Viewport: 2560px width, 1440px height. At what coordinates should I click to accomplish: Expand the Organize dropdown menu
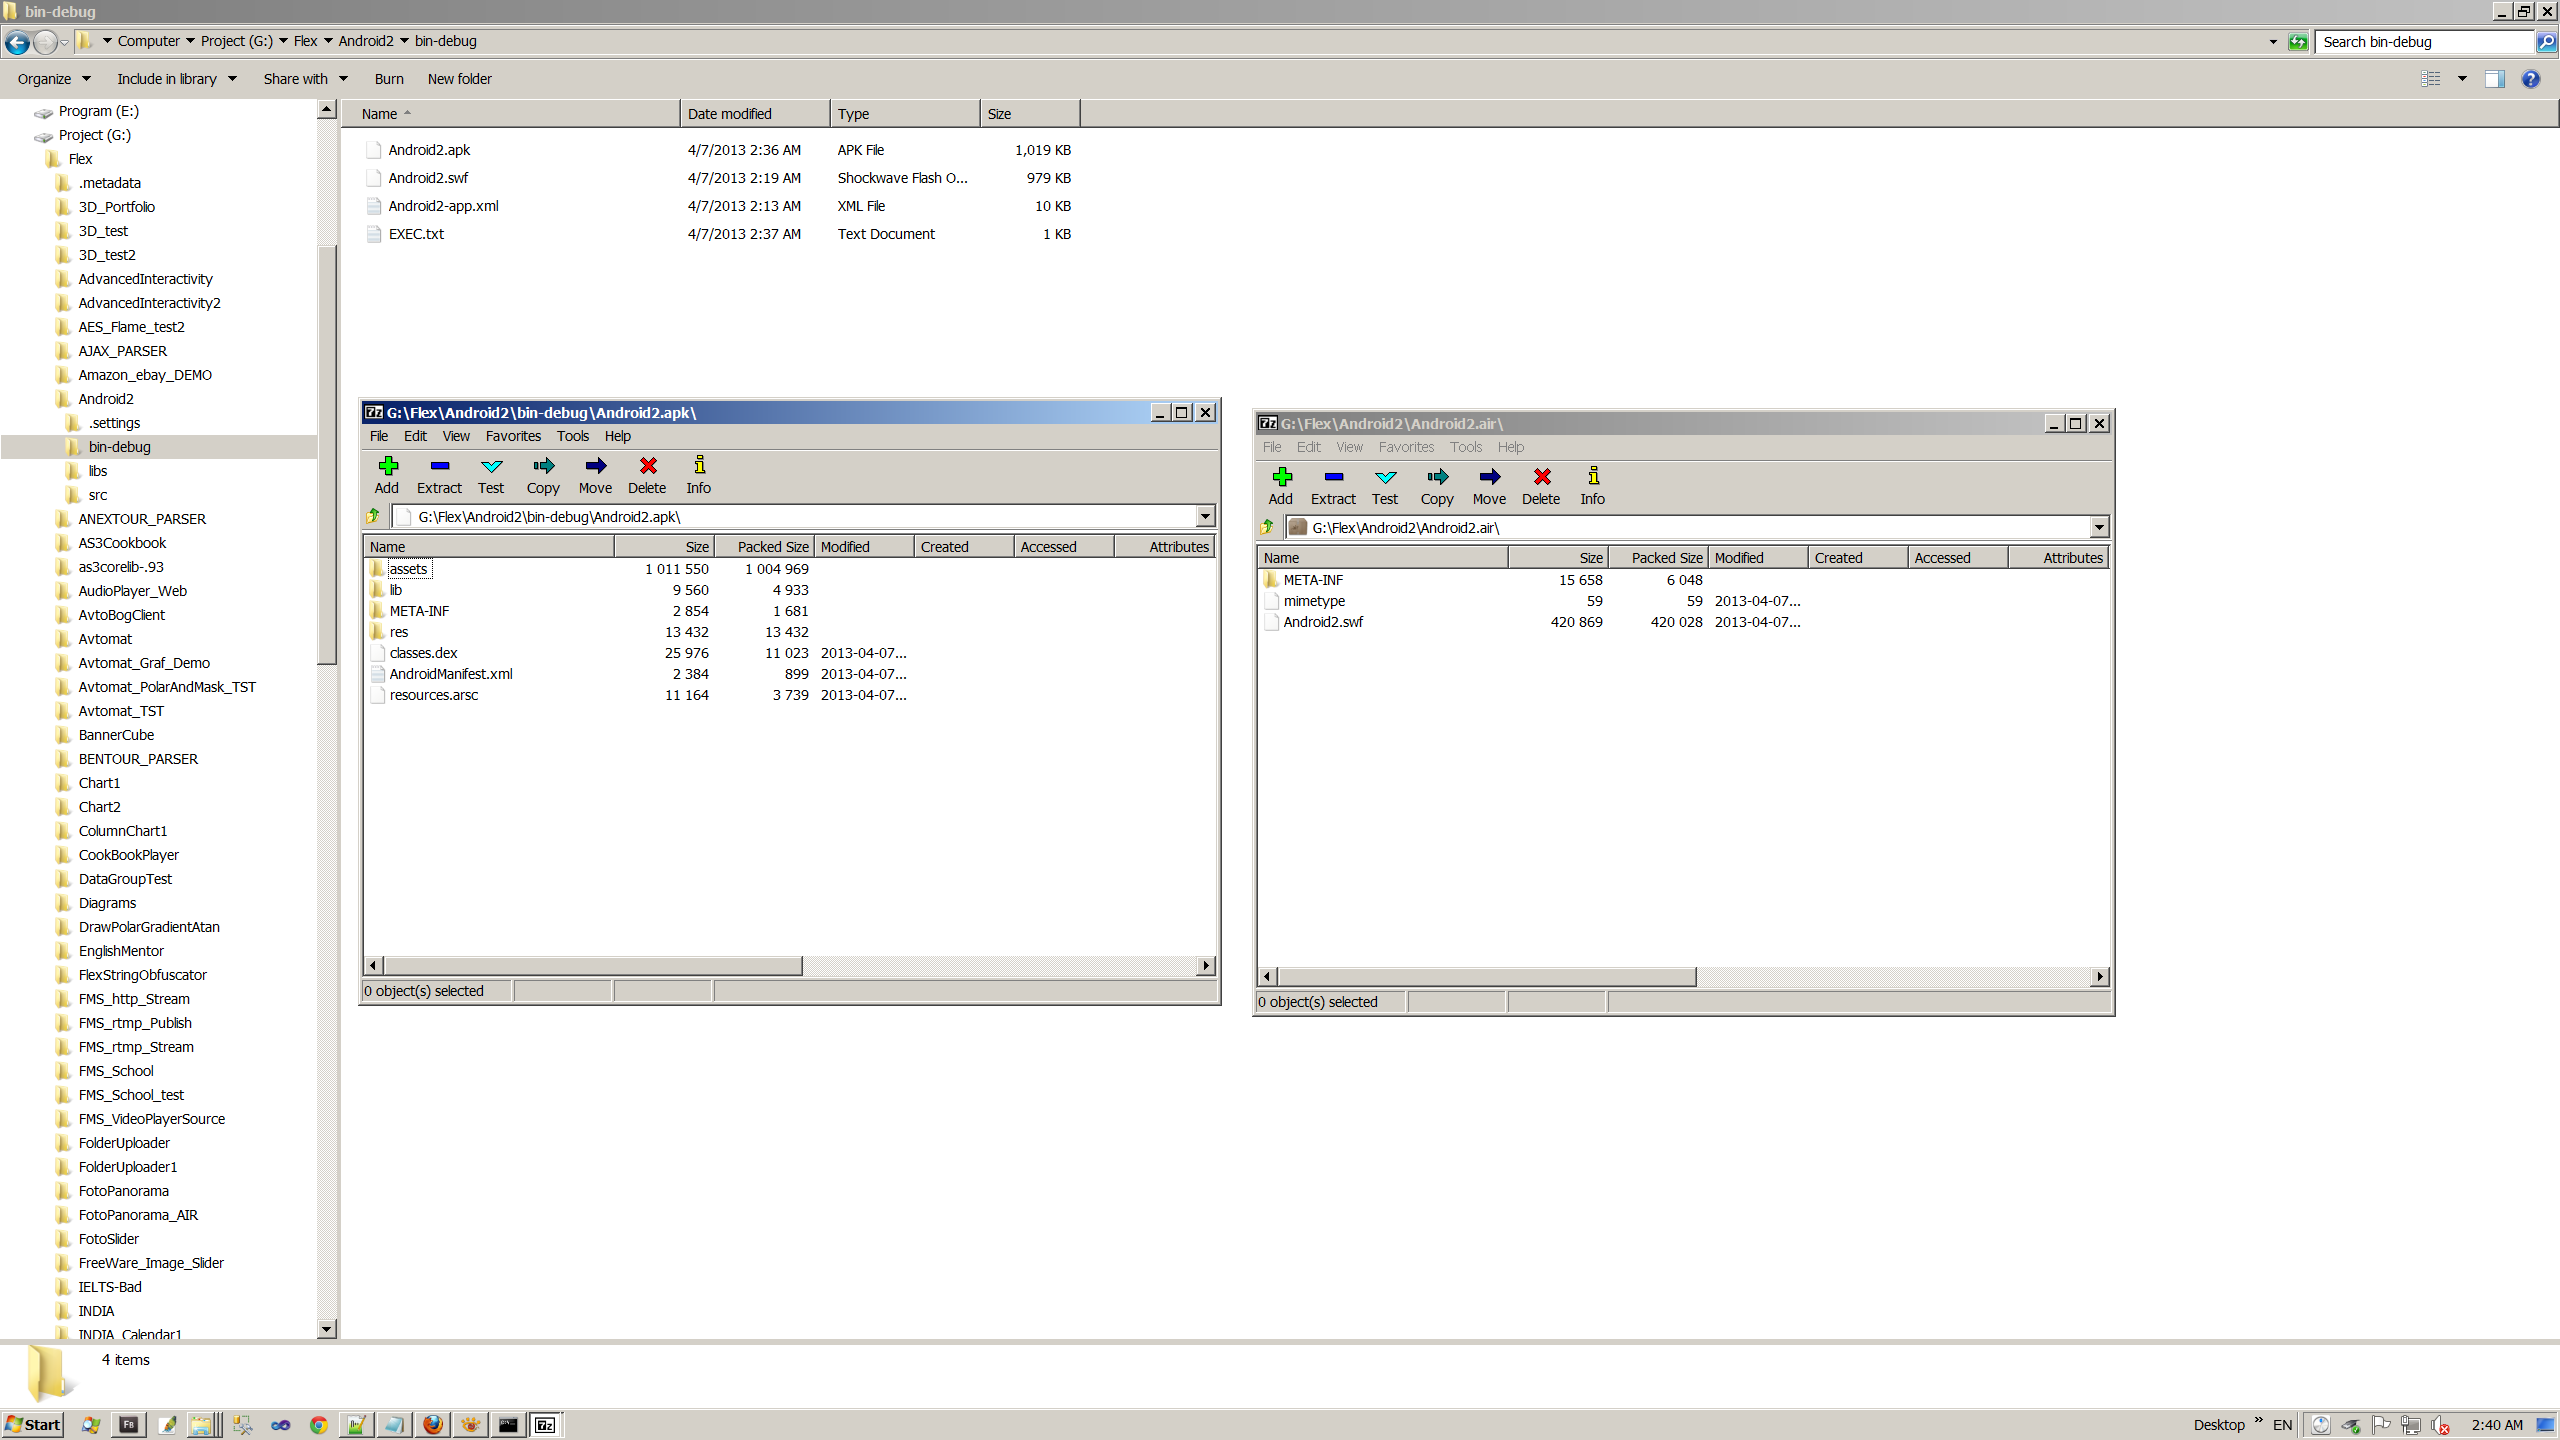[54, 79]
